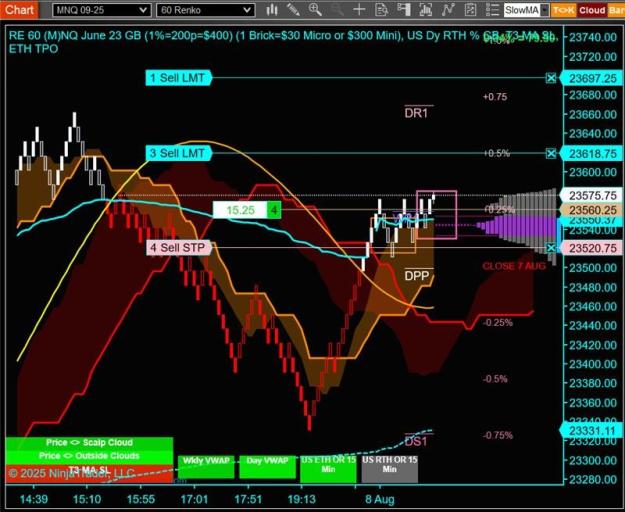Click the Cloud toolbar button
This screenshot has height=512, width=625.
(592, 10)
